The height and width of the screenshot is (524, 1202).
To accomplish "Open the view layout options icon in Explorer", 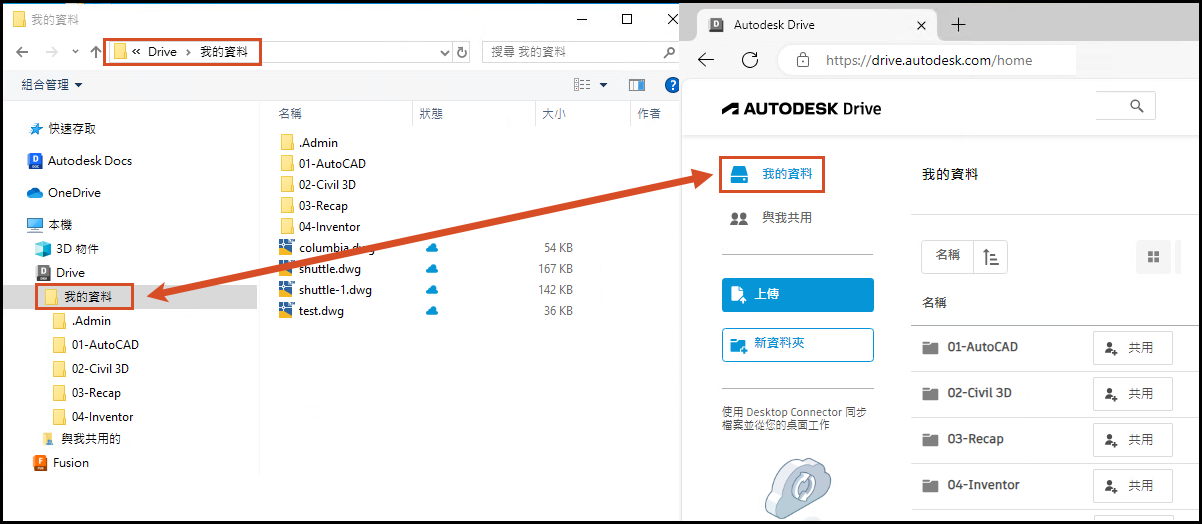I will pyautogui.click(x=583, y=85).
